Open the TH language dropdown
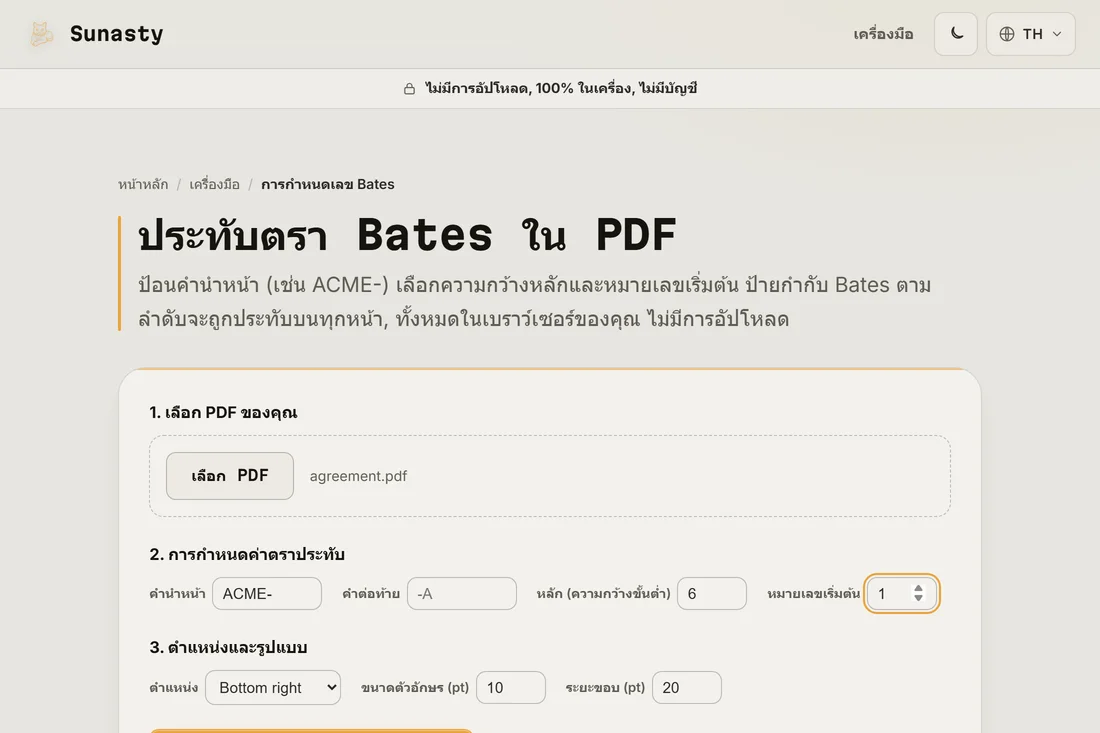 click(1030, 34)
